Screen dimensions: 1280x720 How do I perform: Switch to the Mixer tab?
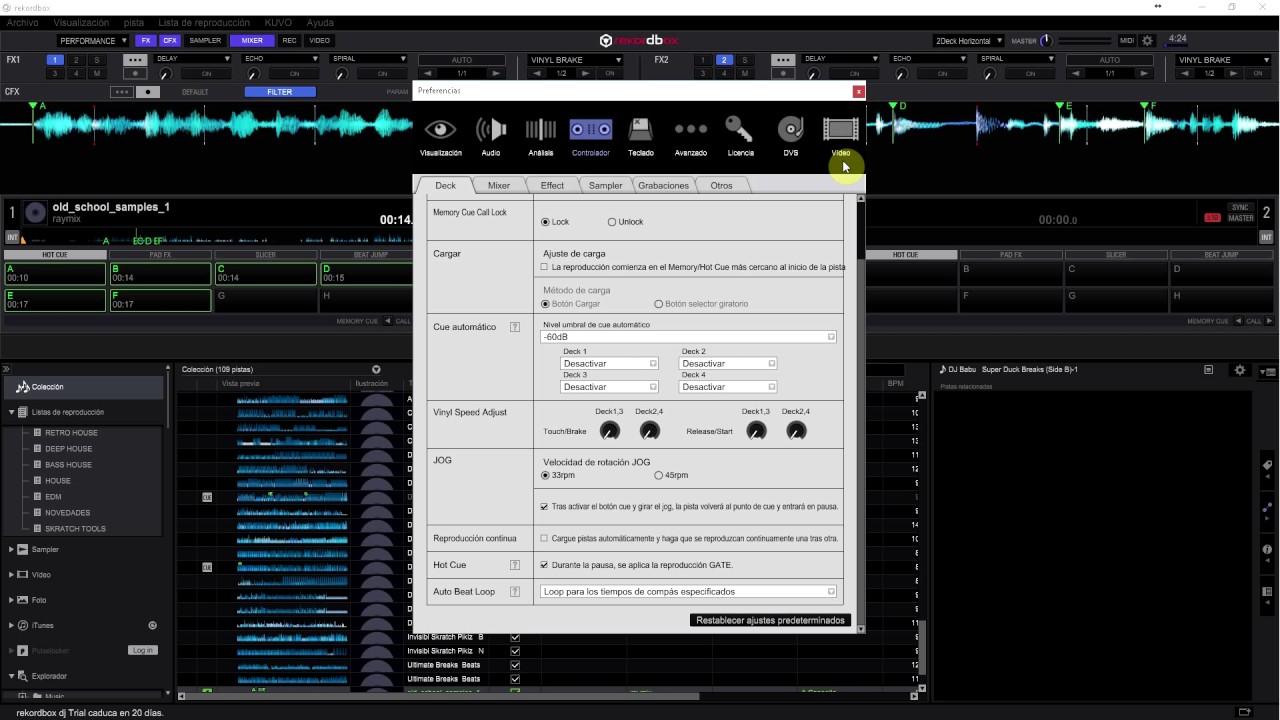coord(499,185)
